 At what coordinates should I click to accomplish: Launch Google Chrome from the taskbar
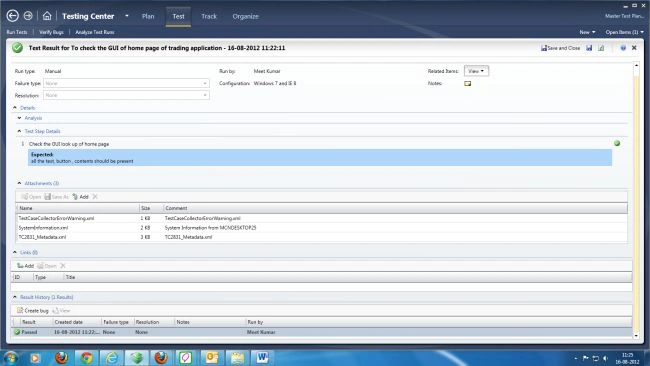click(87, 357)
